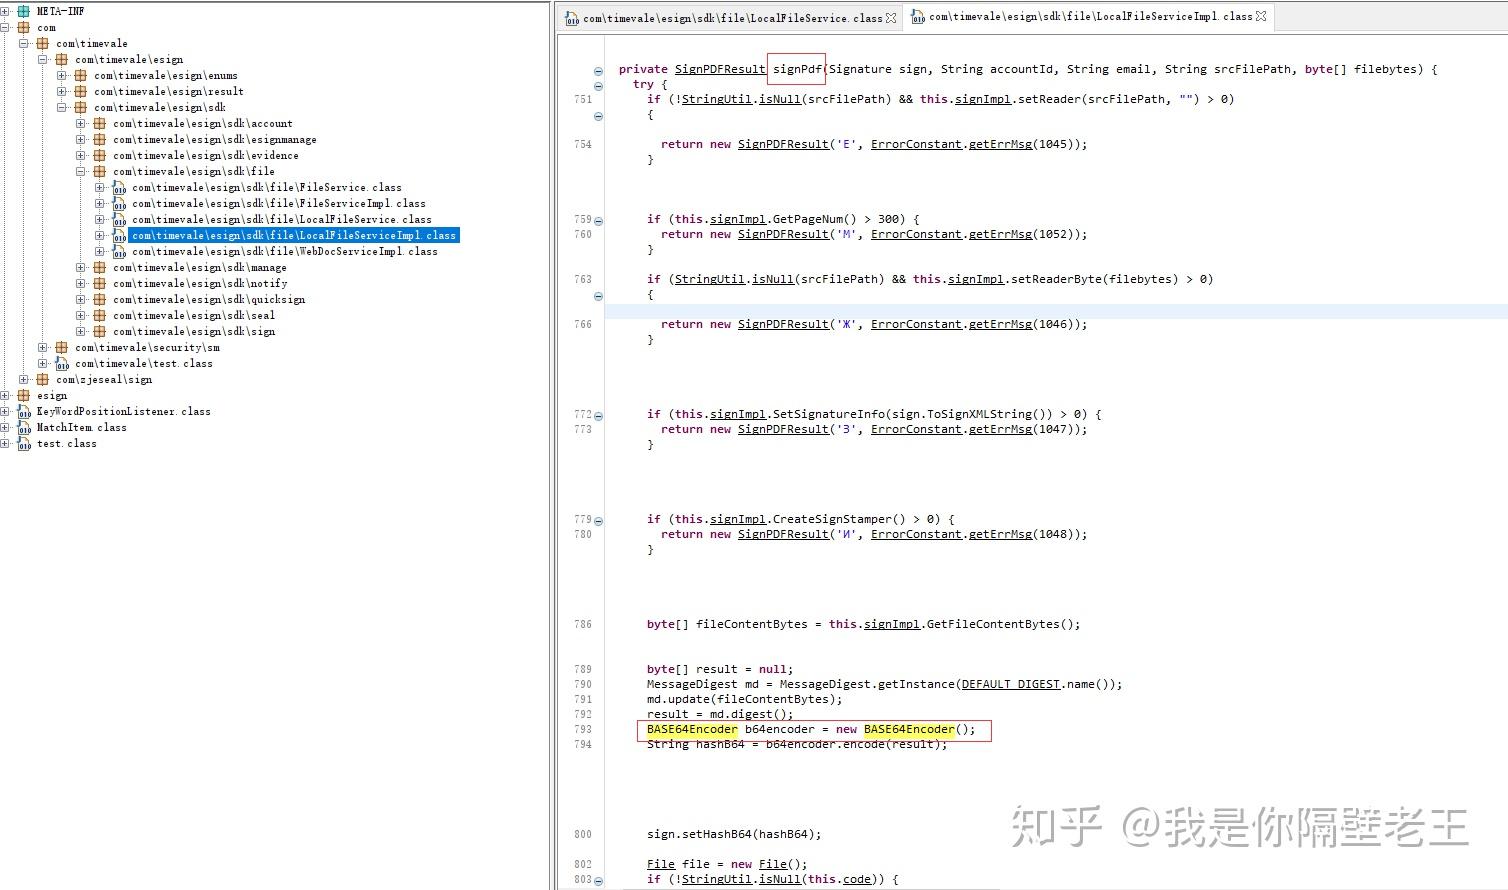This screenshot has height=890, width=1508.
Task: Click the WebDocServiceImpl.class file icon
Action: [x=120, y=251]
